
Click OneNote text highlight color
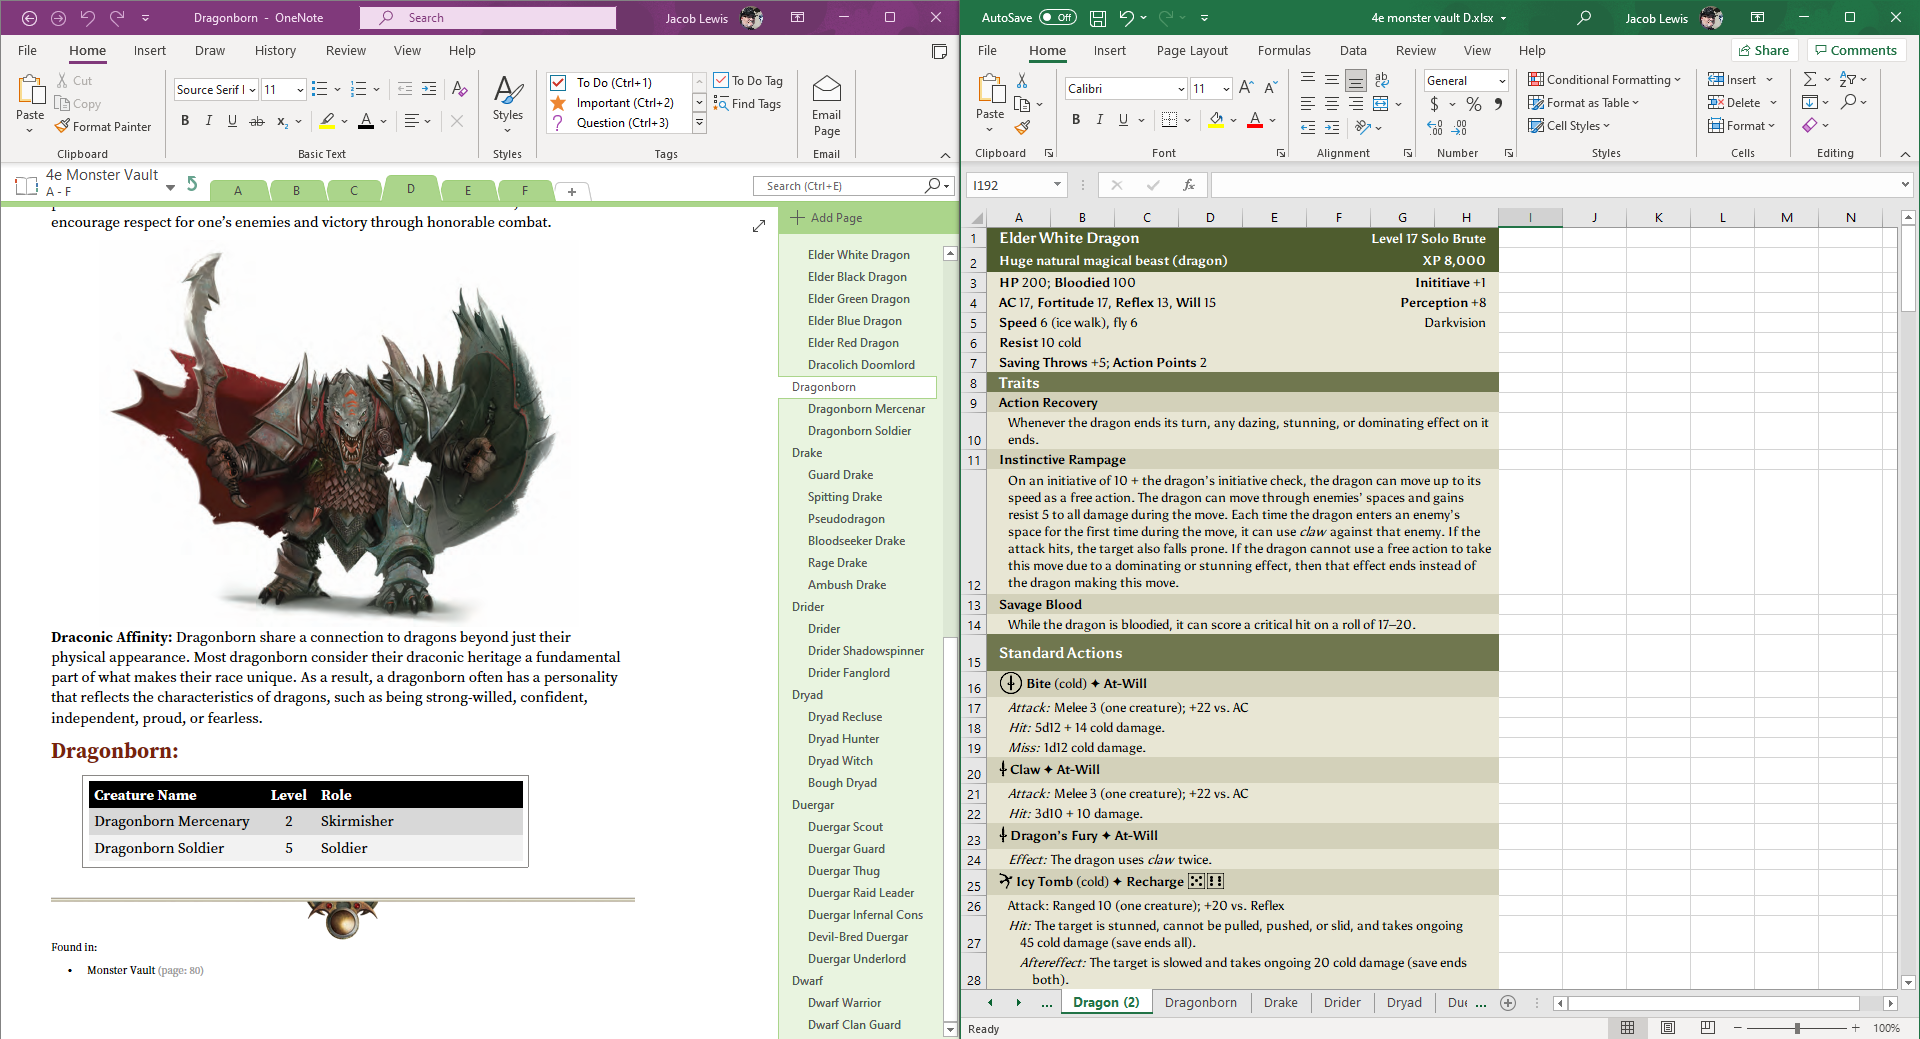(x=327, y=121)
